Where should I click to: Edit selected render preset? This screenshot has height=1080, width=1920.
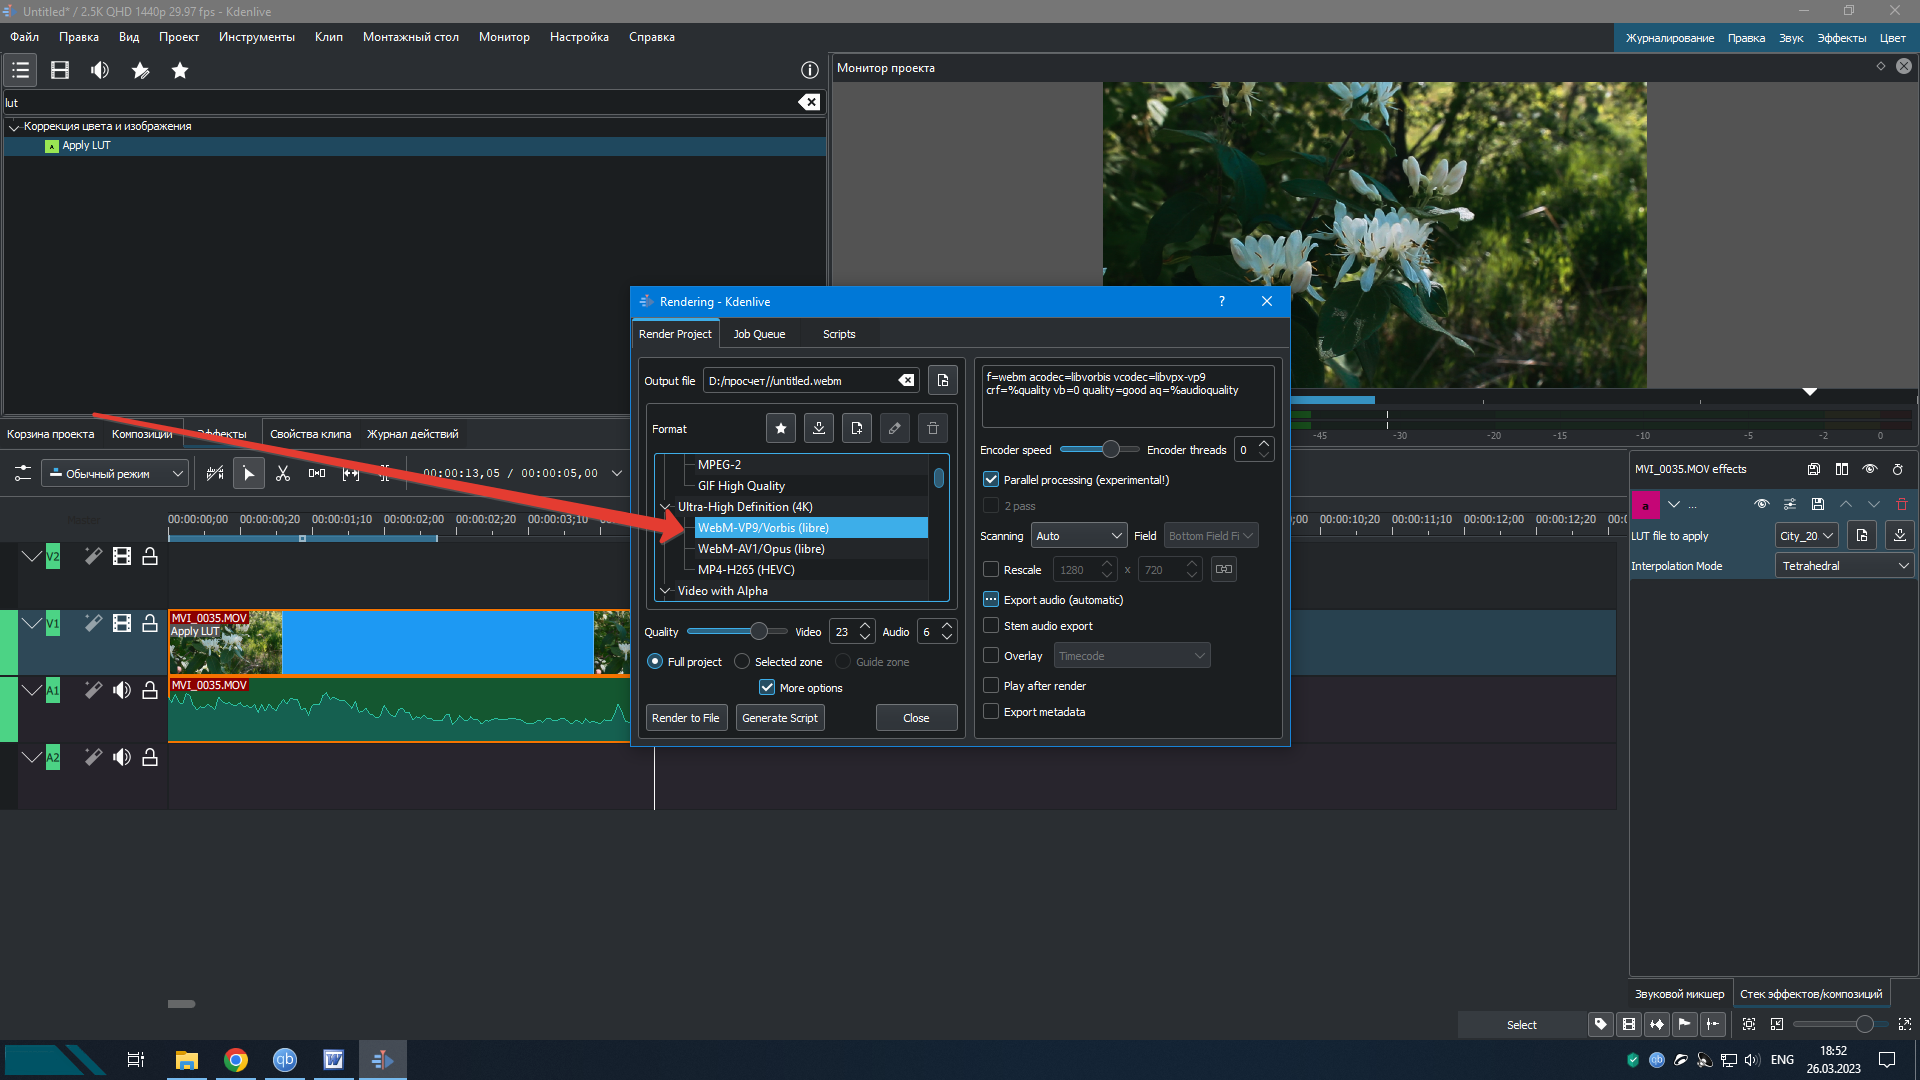point(895,428)
